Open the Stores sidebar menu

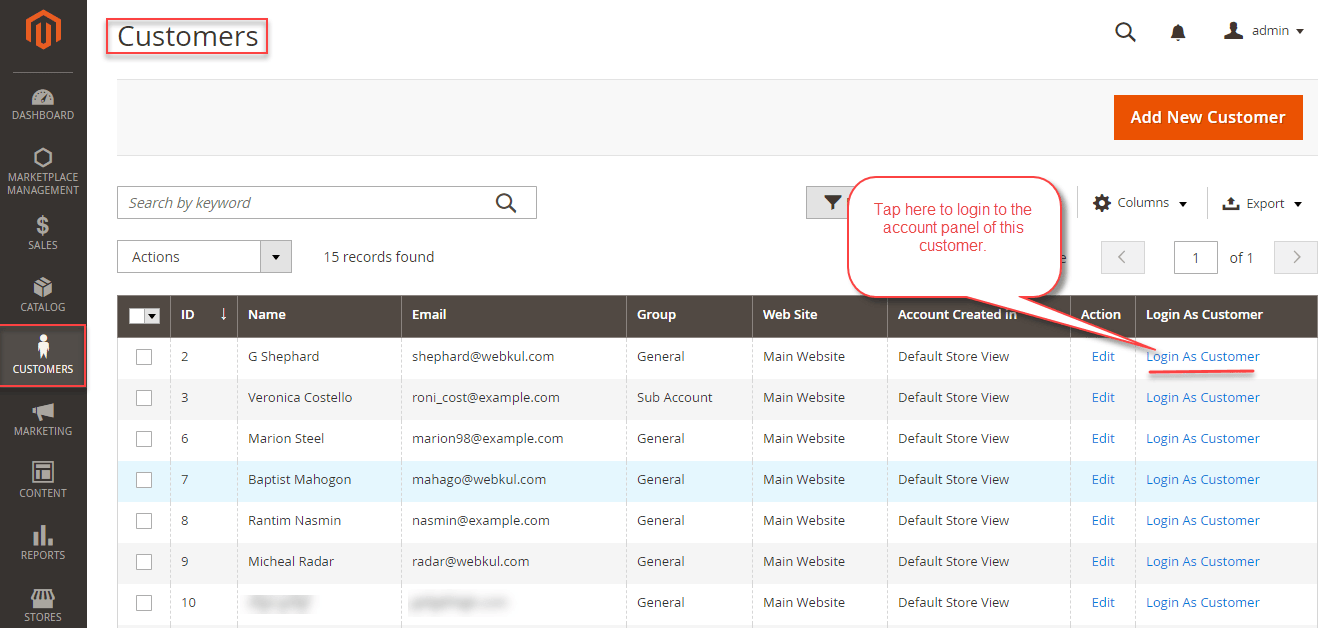tap(43, 605)
